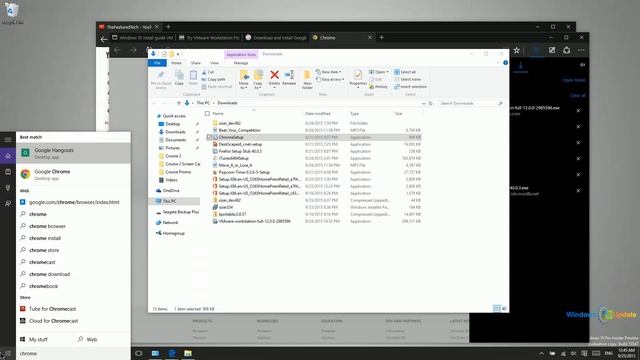This screenshot has width=640, height=360.
Task: Click the Edge more actions ellipsis
Action: (x=581, y=50)
